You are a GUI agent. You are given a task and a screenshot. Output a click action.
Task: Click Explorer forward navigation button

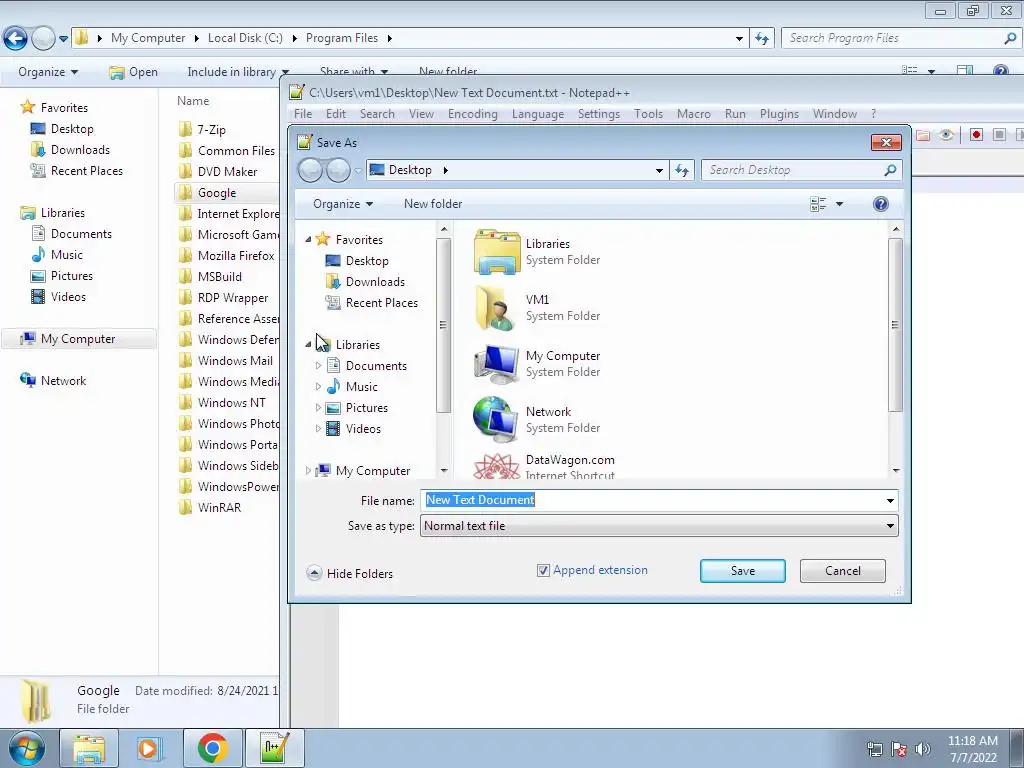click(x=43, y=39)
